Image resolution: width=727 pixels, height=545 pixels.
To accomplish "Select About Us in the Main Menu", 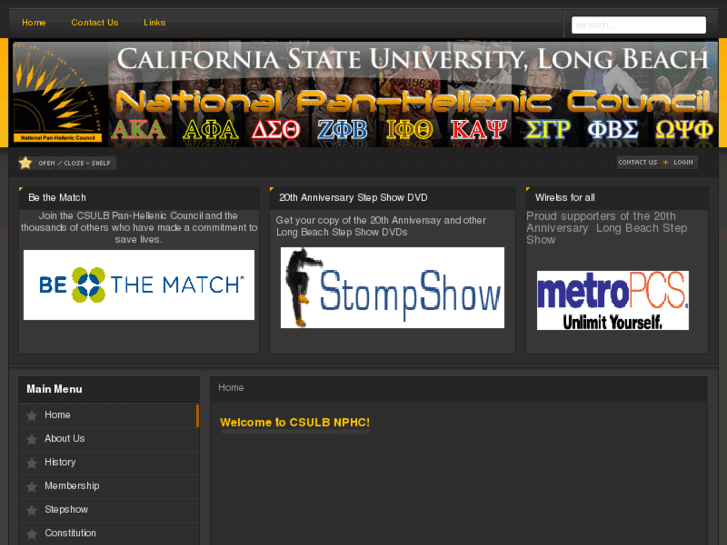I will [x=109, y=439].
